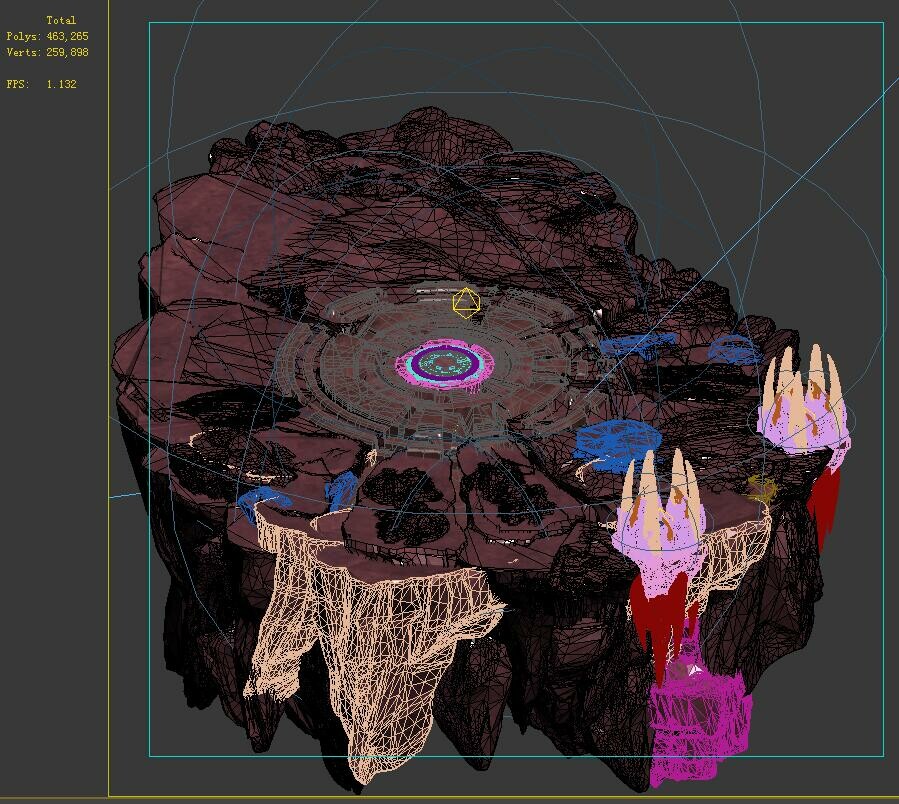Click the FPS value 1.132
The image size is (899, 804).
point(61,84)
